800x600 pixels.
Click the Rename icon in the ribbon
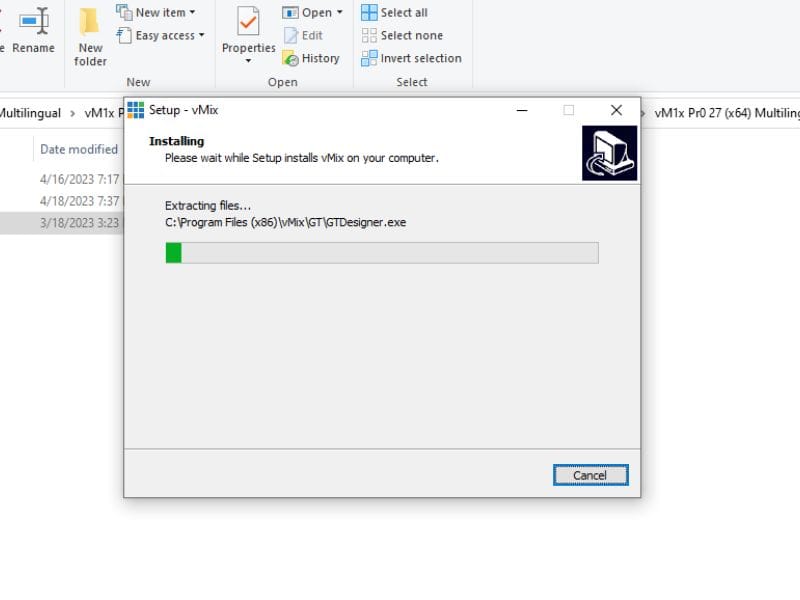point(34,21)
